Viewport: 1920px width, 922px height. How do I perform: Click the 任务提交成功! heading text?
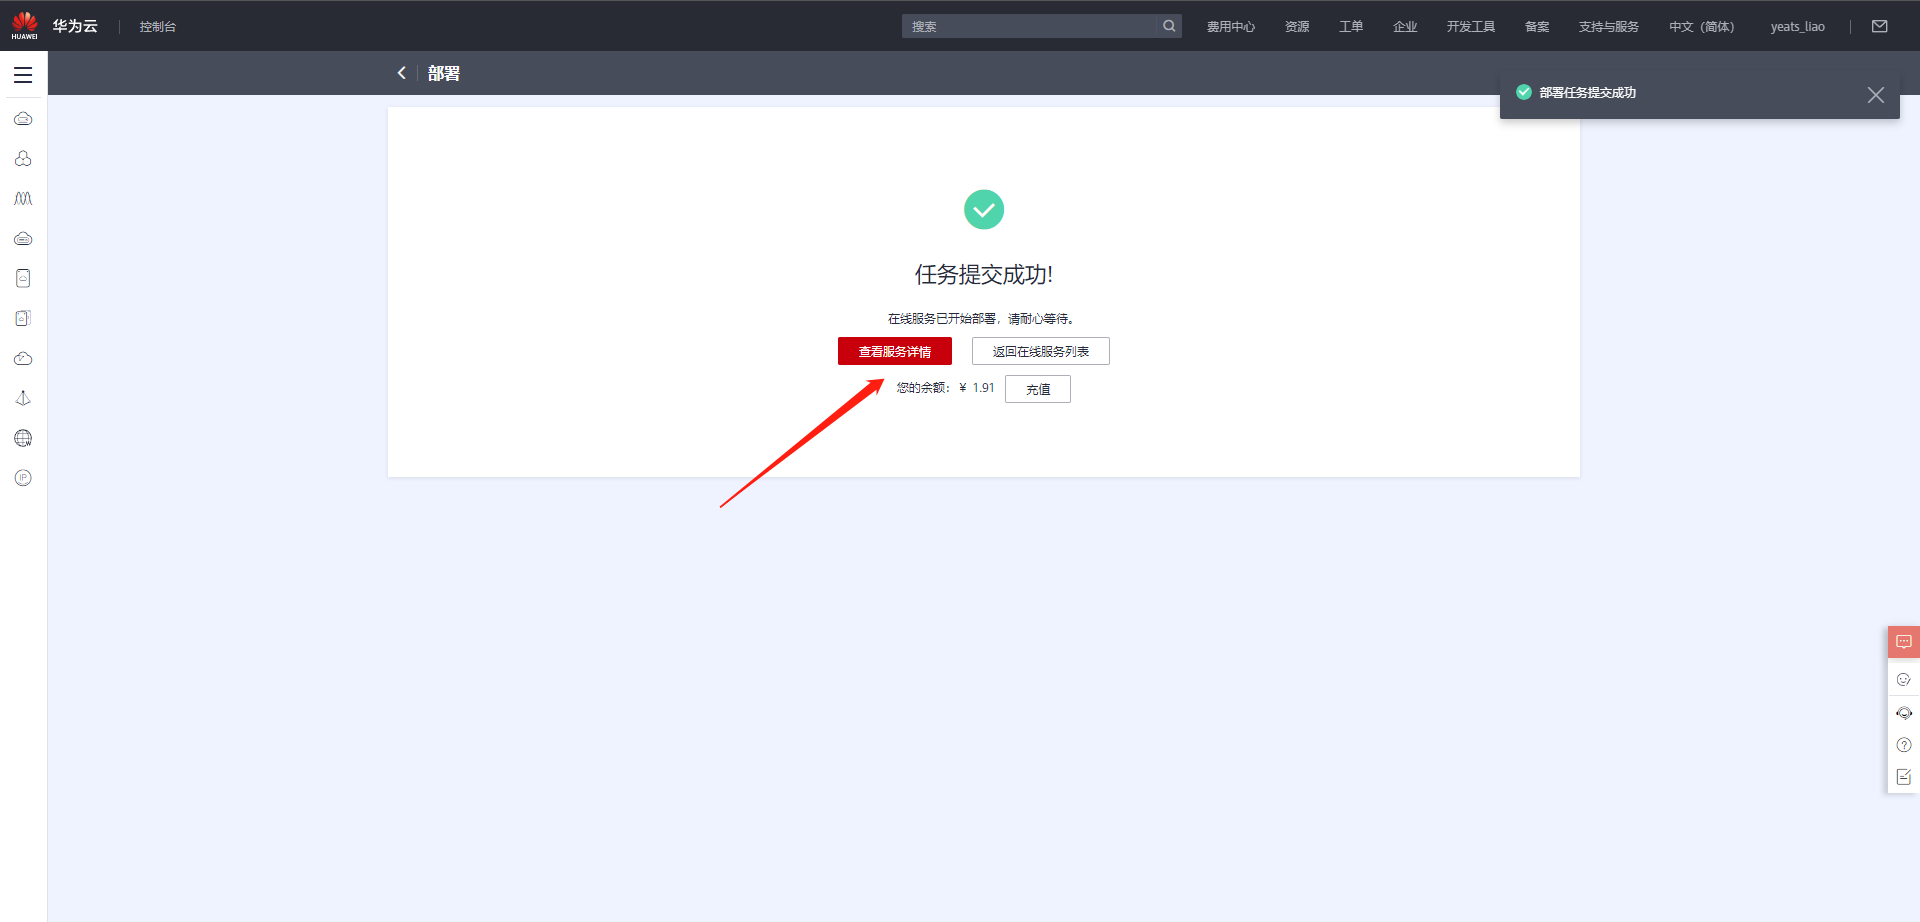(x=984, y=274)
